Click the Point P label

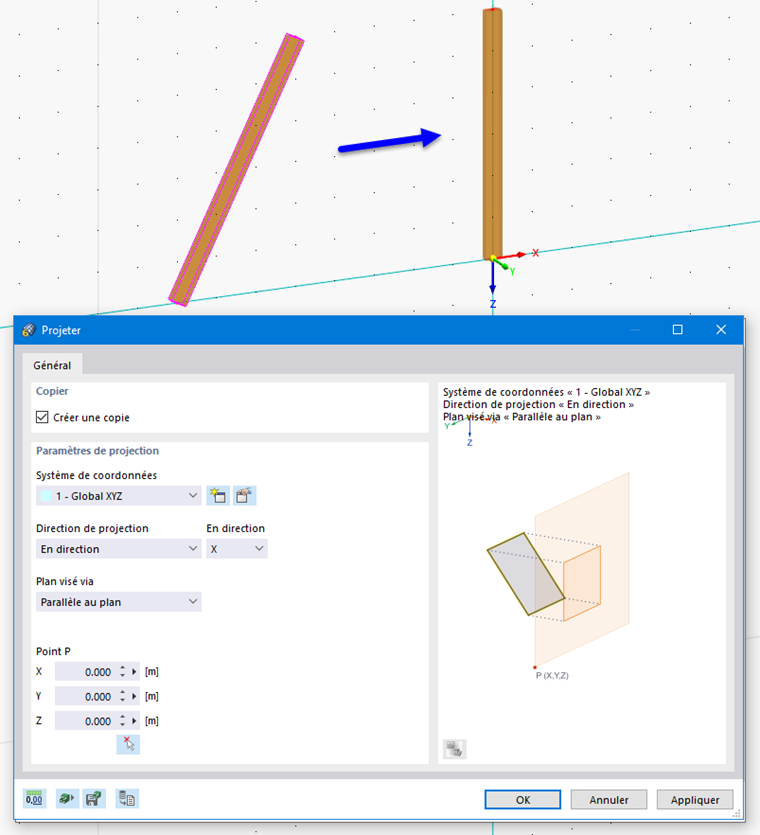pyautogui.click(x=53, y=651)
